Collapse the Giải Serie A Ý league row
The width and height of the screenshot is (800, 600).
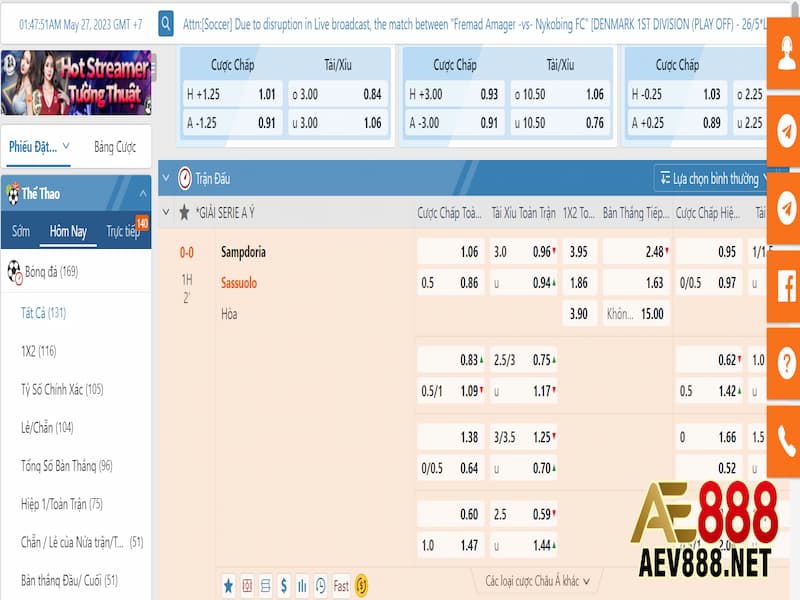[167, 213]
